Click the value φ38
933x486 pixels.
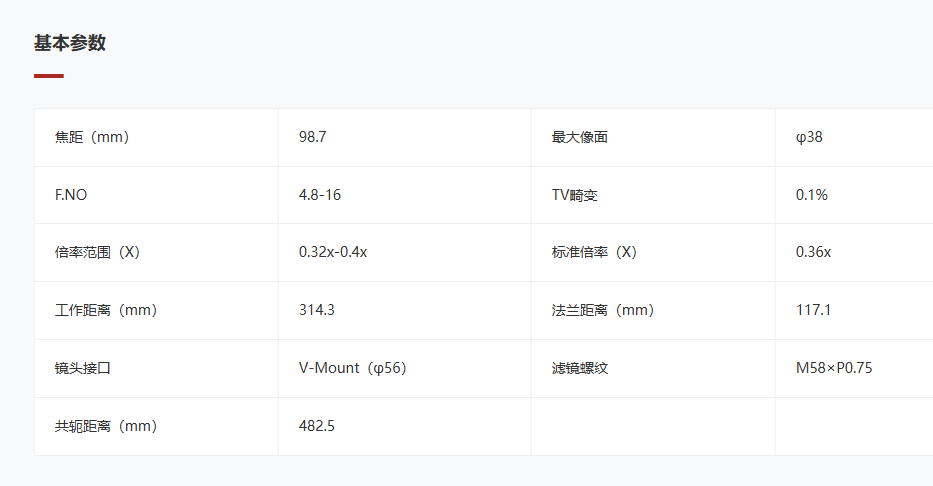(x=809, y=137)
